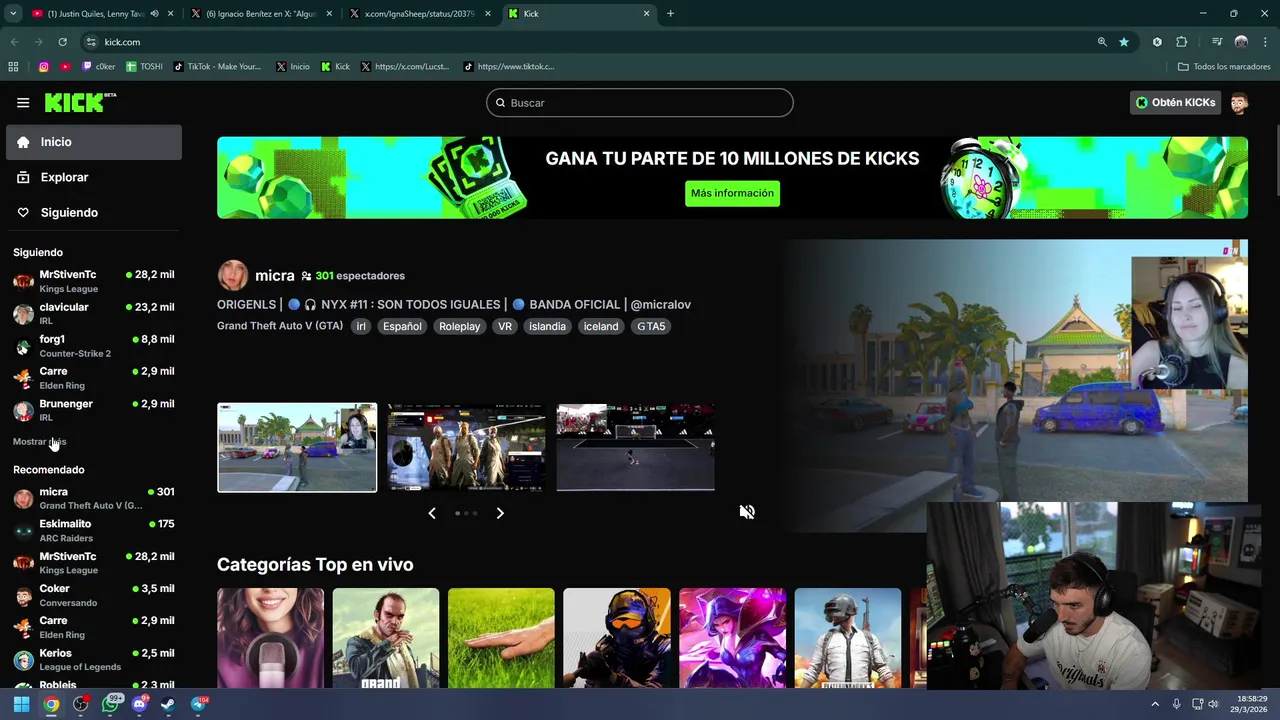
Task: Select the Español tag
Action: pos(402,326)
